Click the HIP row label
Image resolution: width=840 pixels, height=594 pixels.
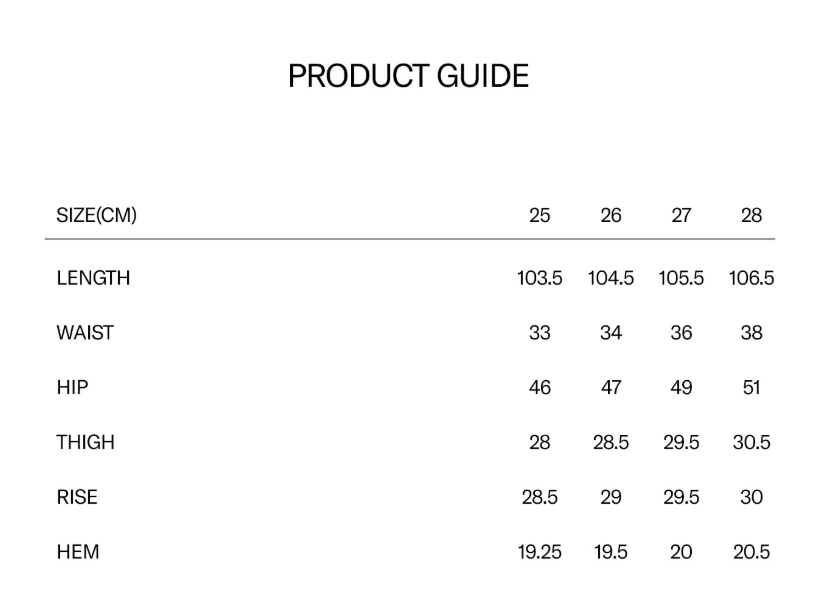point(72,387)
